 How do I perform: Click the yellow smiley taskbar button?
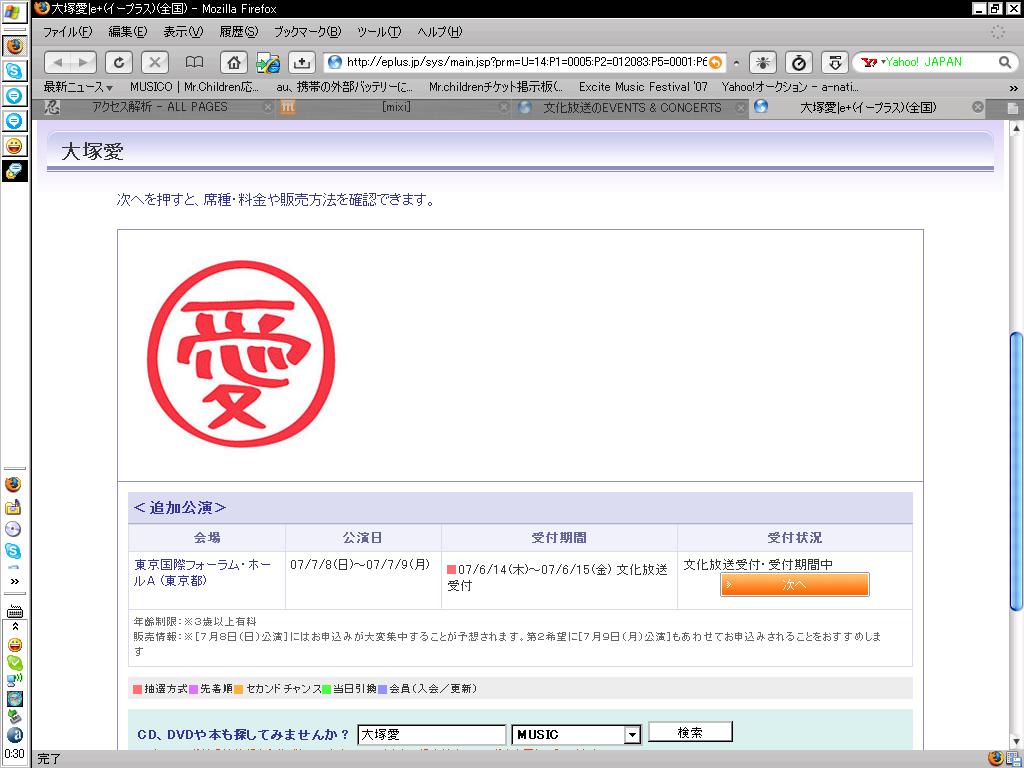14,146
